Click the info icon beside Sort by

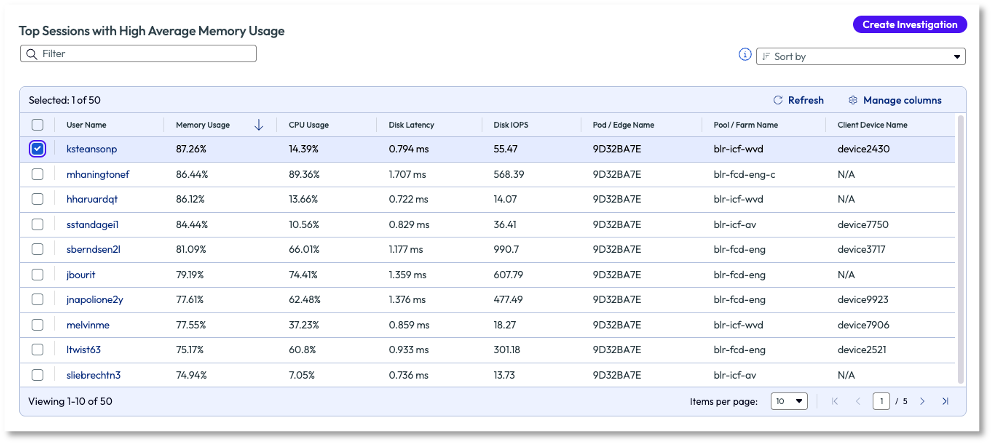(x=744, y=55)
